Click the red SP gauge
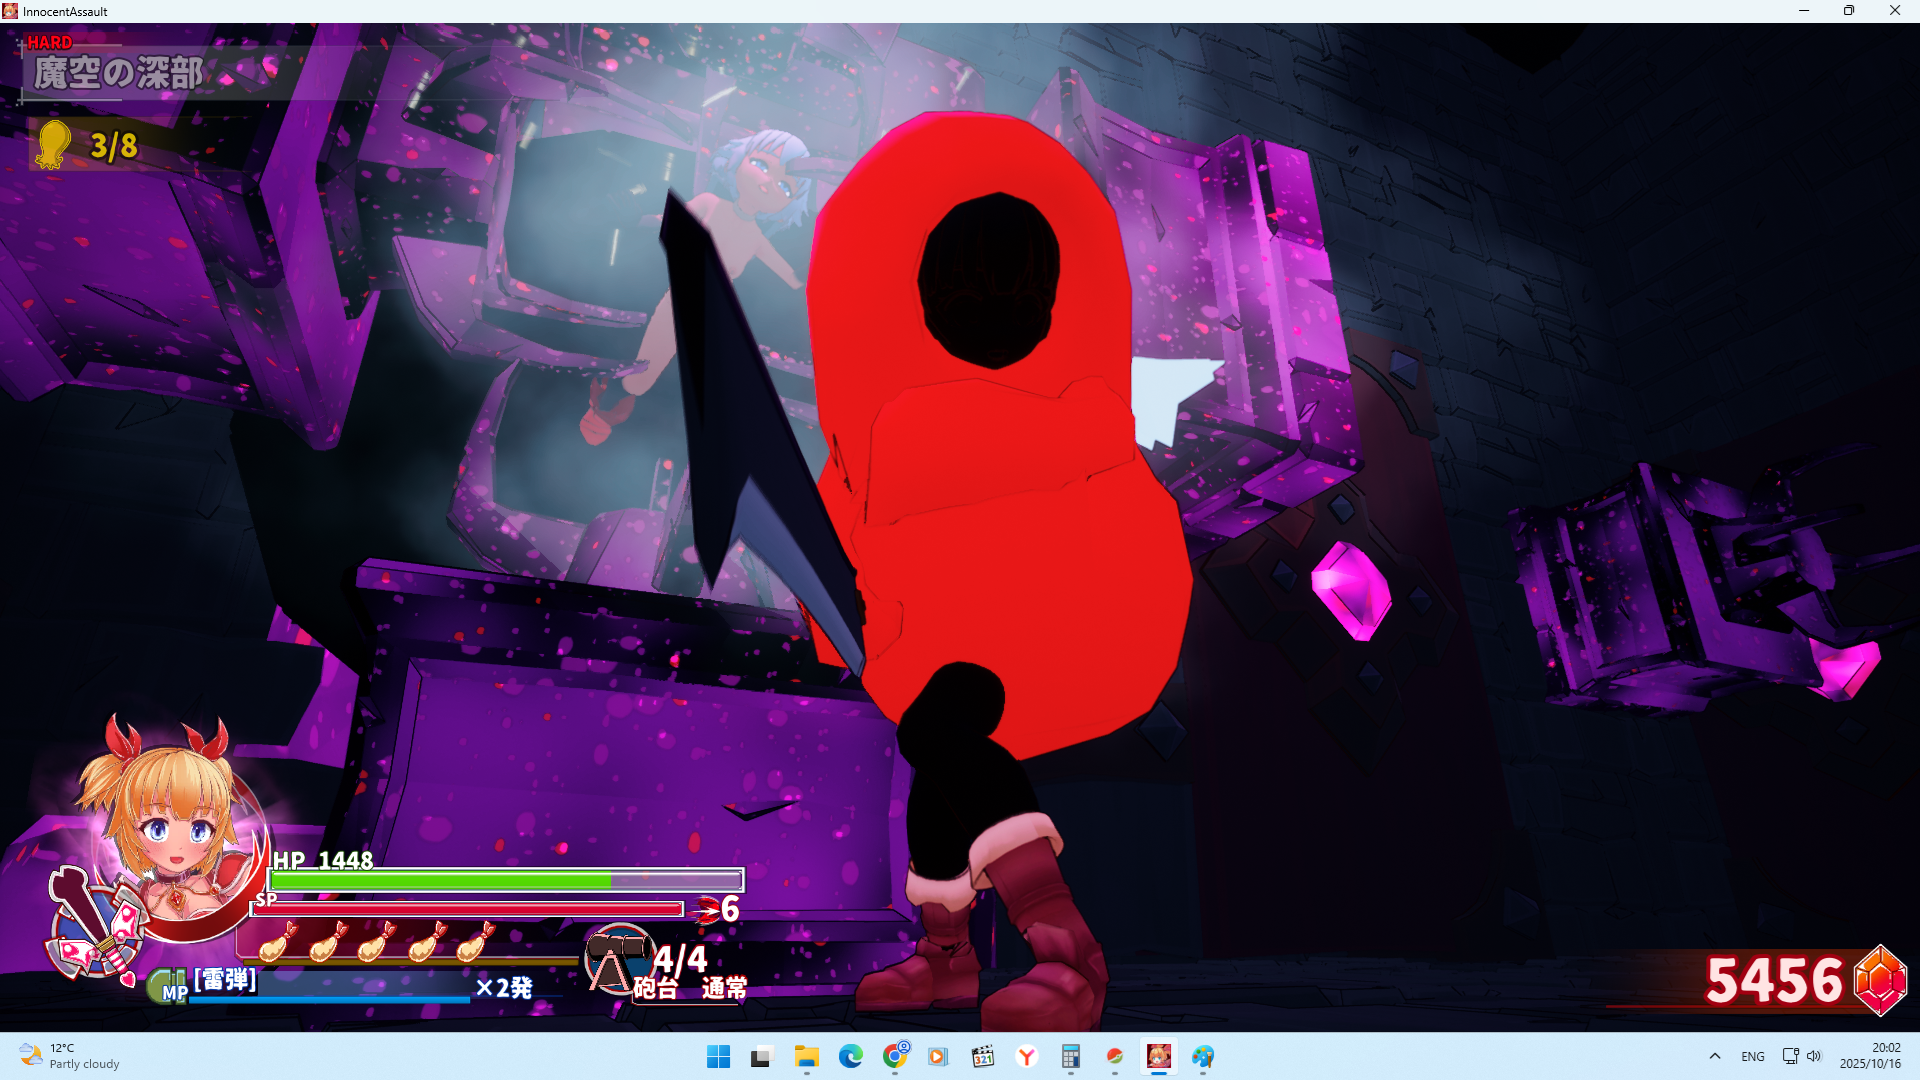This screenshot has height=1080, width=1920. pyautogui.click(x=468, y=909)
